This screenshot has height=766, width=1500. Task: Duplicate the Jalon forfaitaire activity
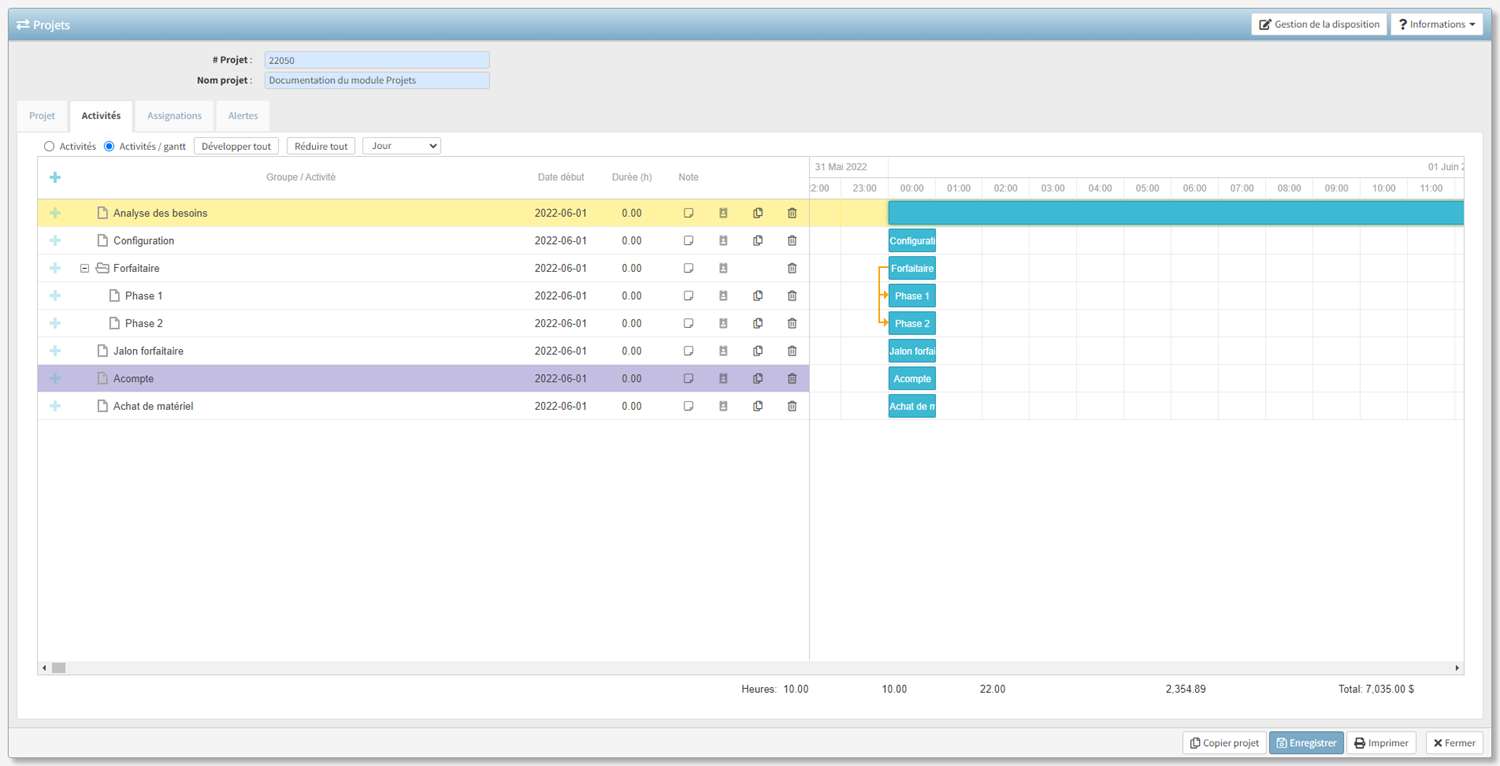[758, 351]
